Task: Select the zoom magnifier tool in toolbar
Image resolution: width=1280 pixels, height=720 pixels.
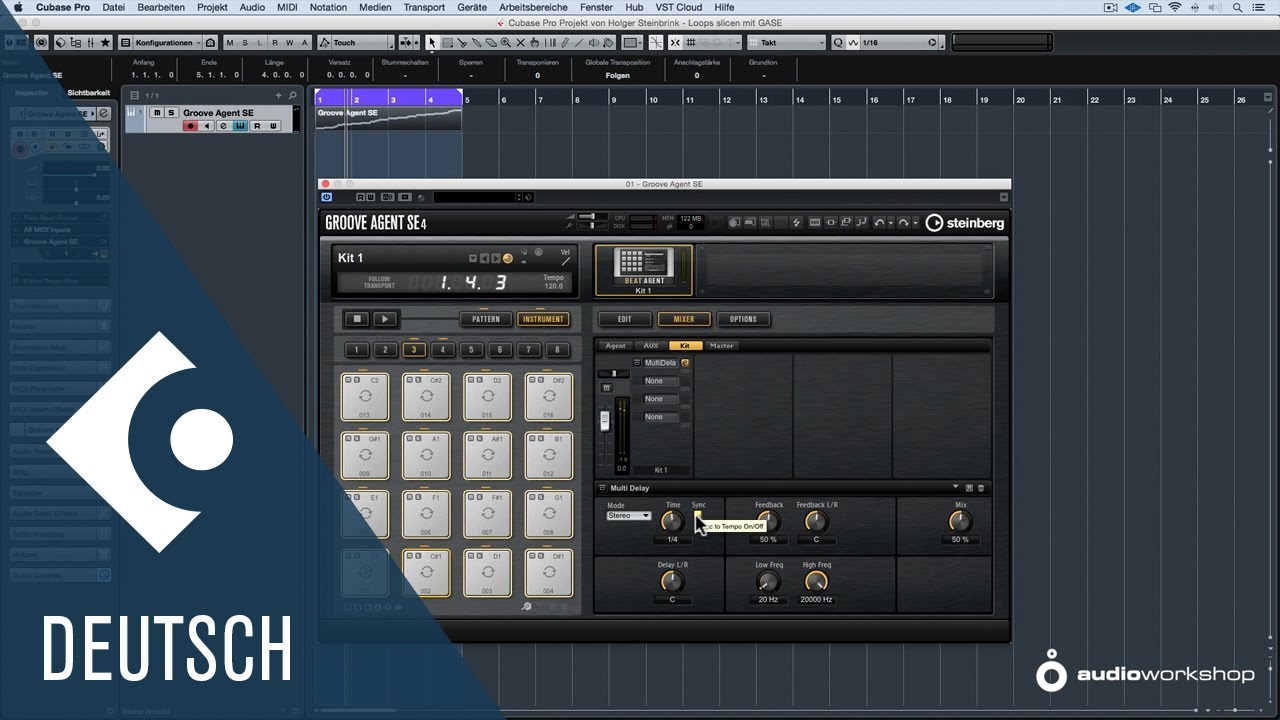Action: (506, 43)
